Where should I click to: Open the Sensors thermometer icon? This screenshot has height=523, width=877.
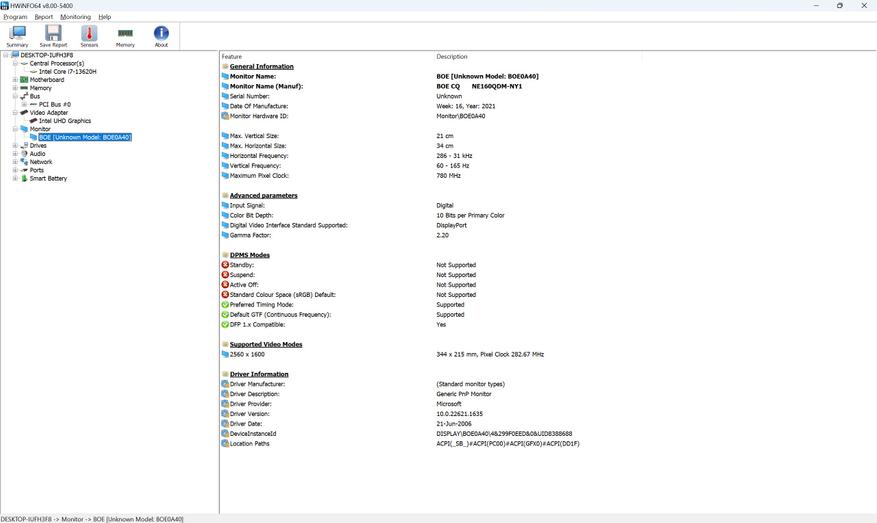click(89, 36)
